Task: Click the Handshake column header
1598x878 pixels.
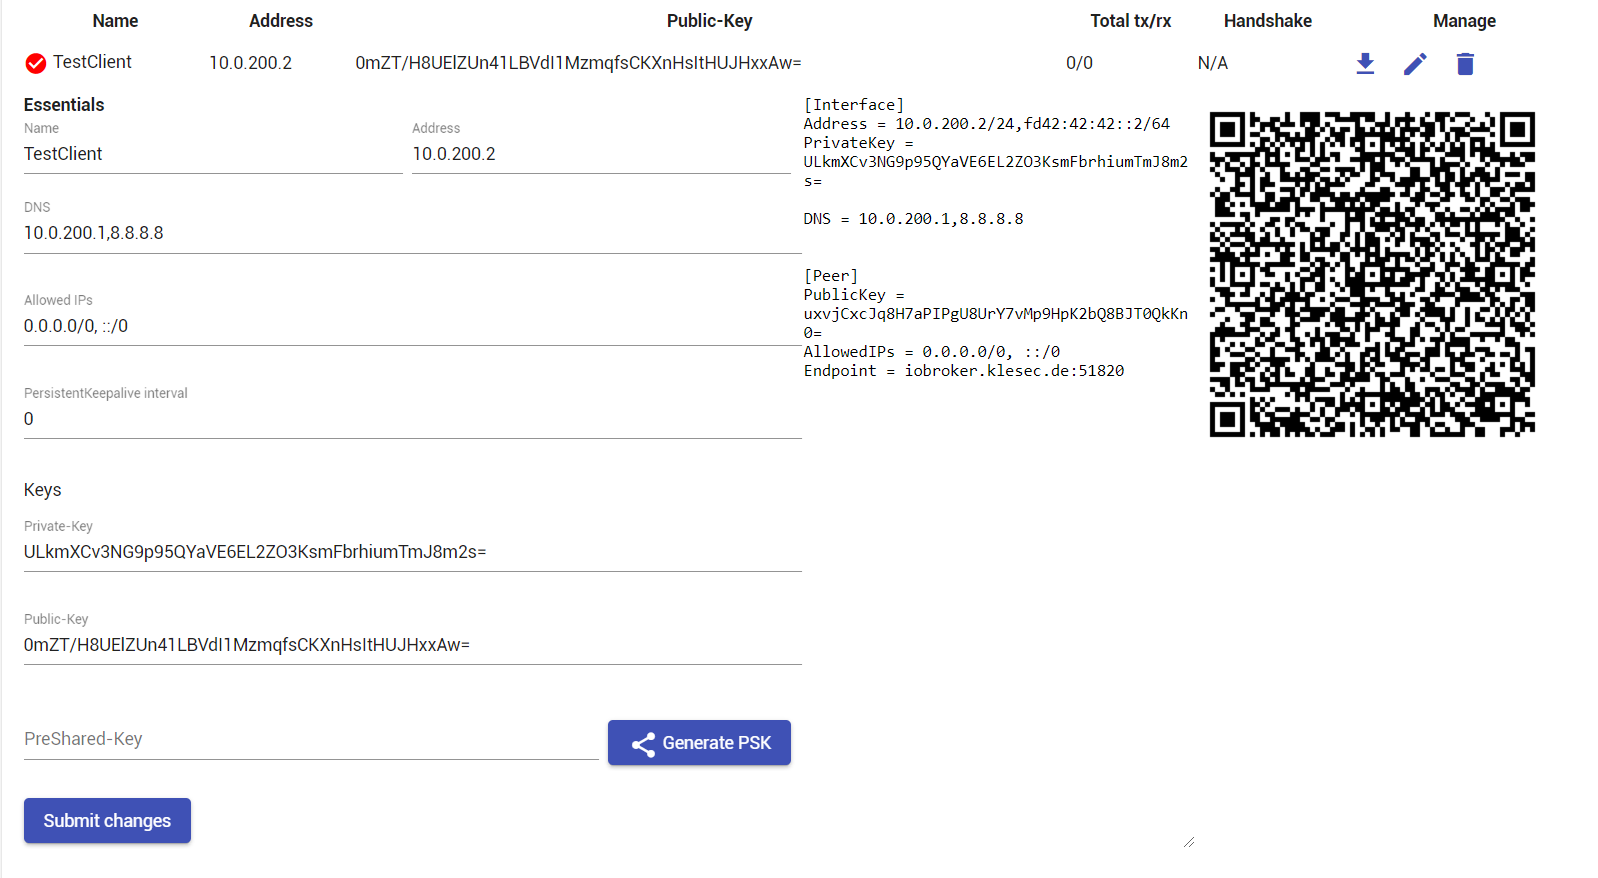Action: (x=1268, y=21)
